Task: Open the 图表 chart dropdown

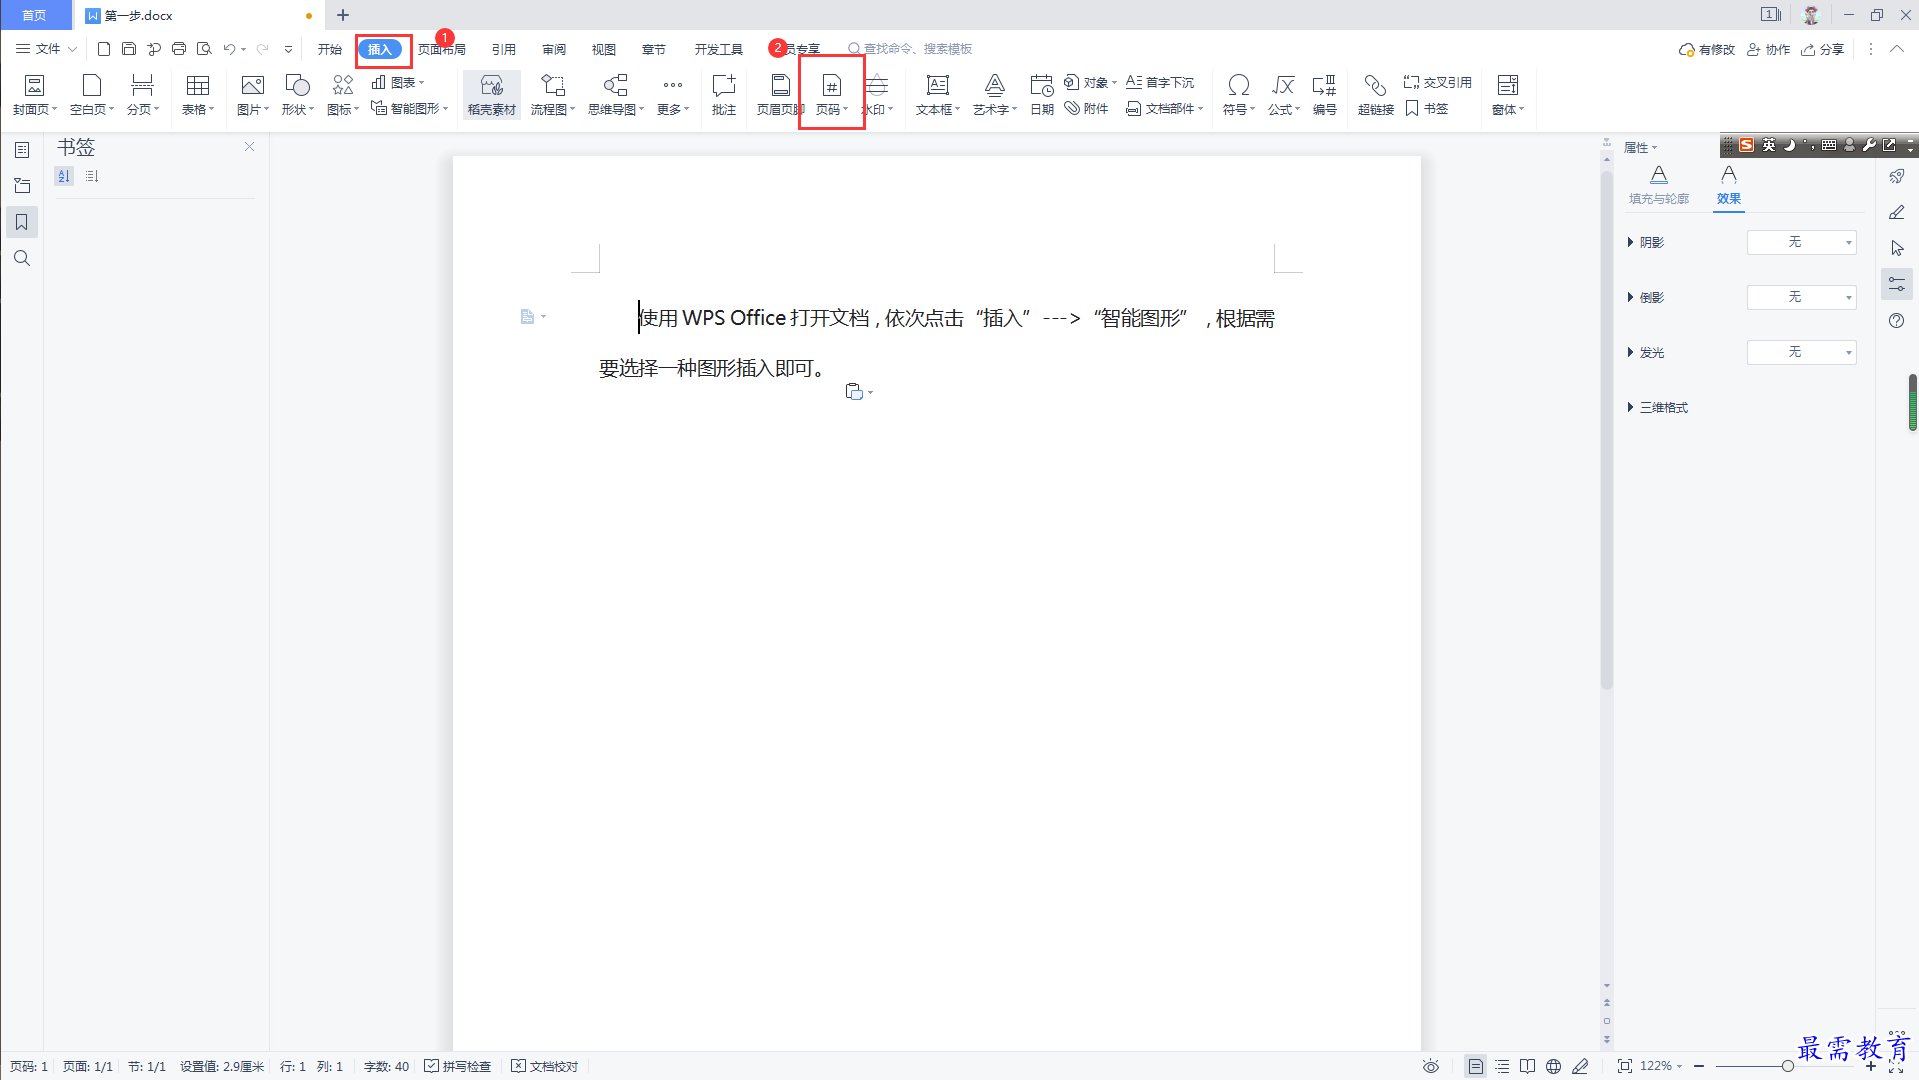Action: pos(398,82)
